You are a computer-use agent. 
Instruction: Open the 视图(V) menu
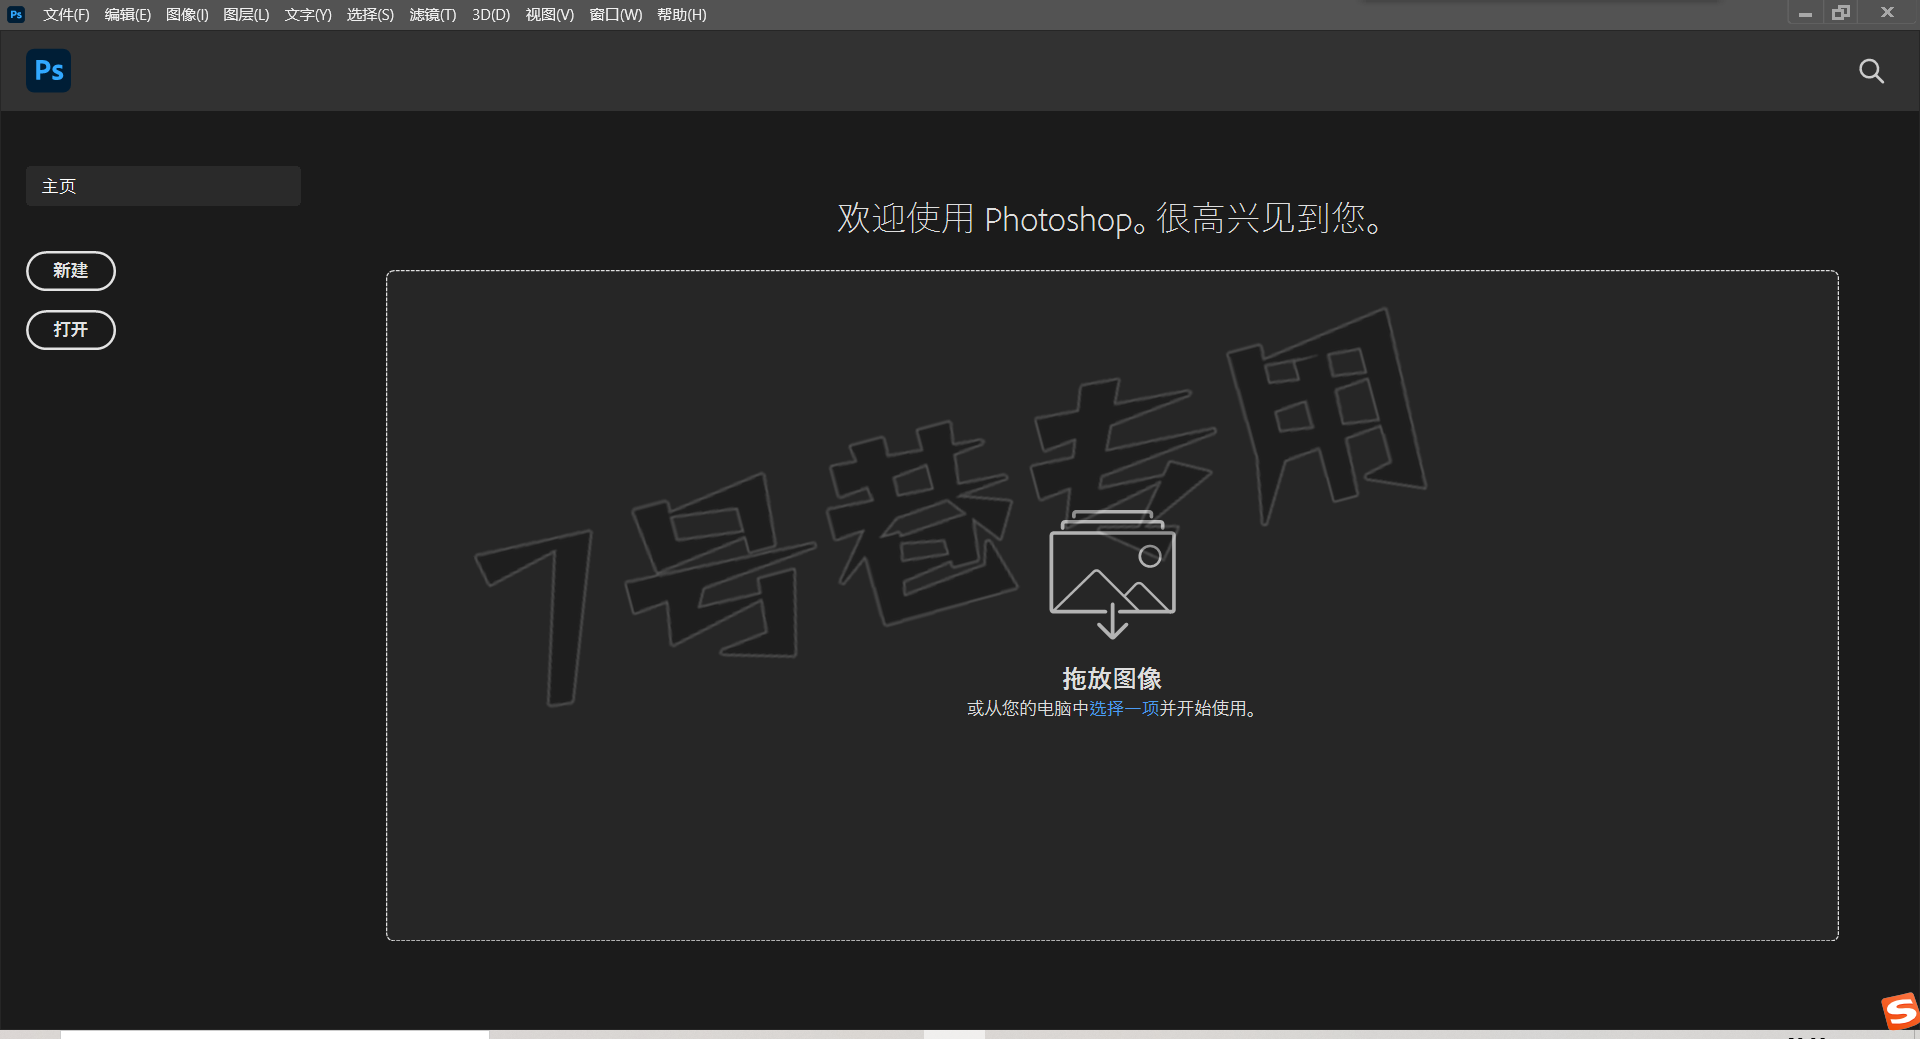(x=550, y=15)
